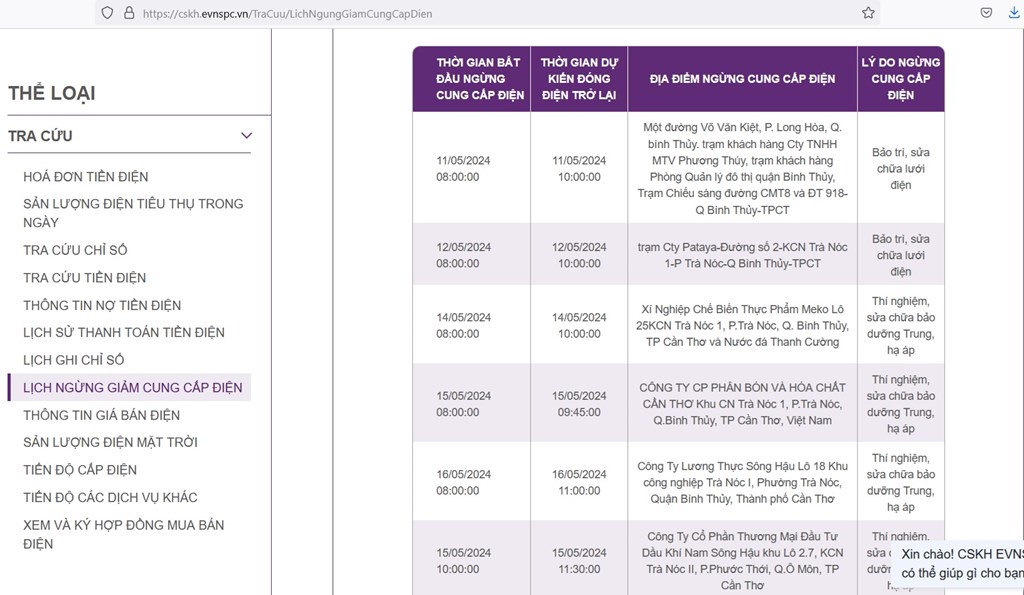Click reason cell in 14/05/2024 row
Image resolution: width=1024 pixels, height=595 pixels.
tap(901, 325)
